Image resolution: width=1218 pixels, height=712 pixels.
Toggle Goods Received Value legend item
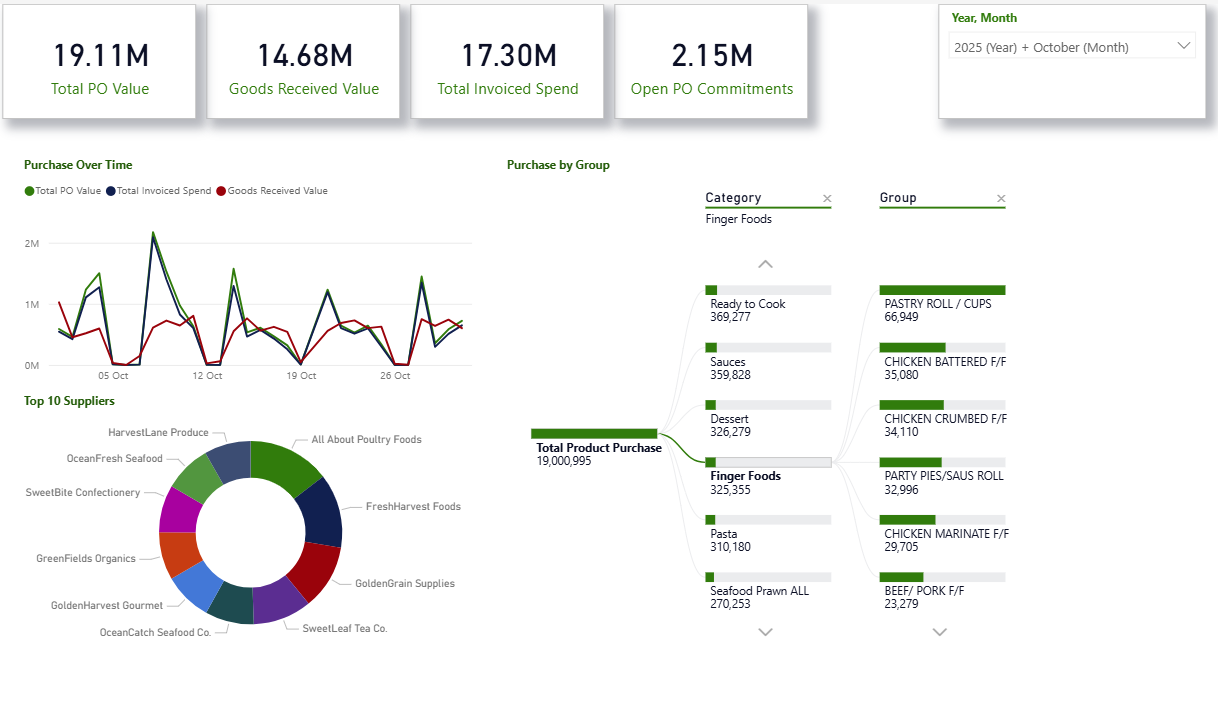pos(276,191)
